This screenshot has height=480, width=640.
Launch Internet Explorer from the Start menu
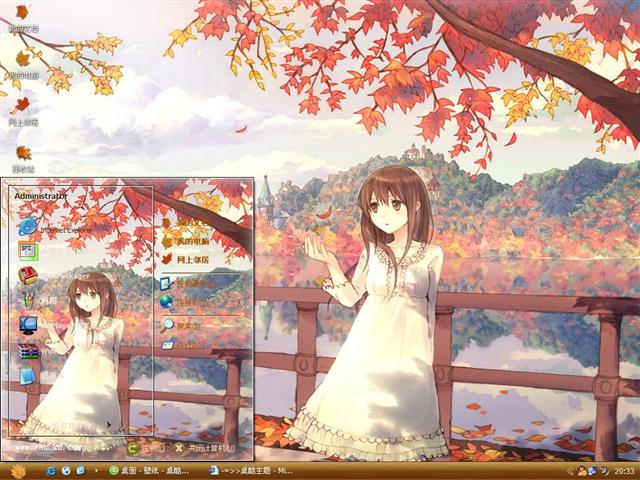(x=55, y=227)
